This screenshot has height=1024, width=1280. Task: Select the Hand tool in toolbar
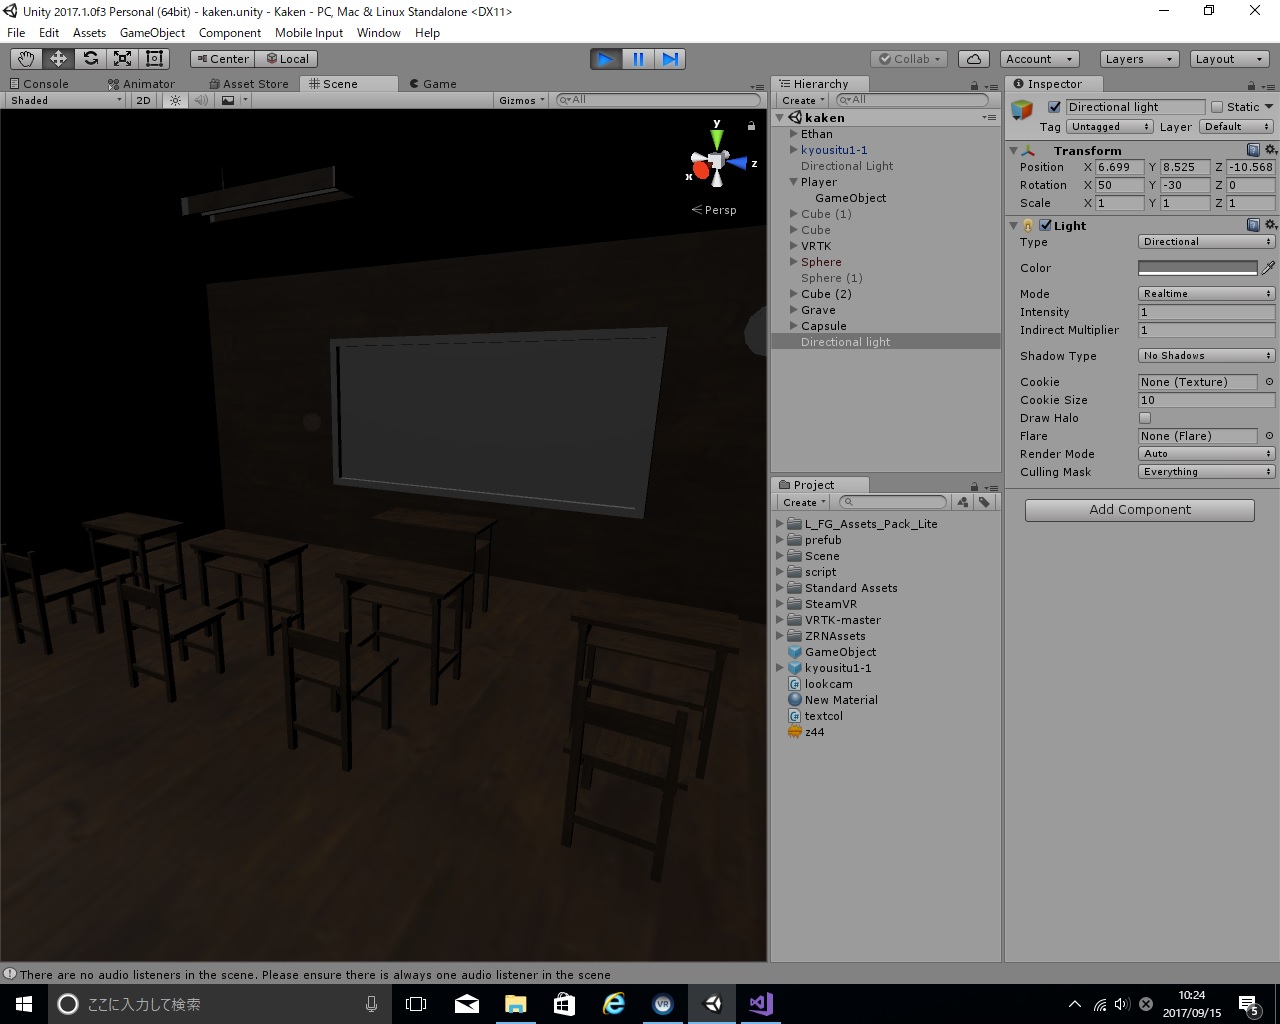[x=26, y=59]
